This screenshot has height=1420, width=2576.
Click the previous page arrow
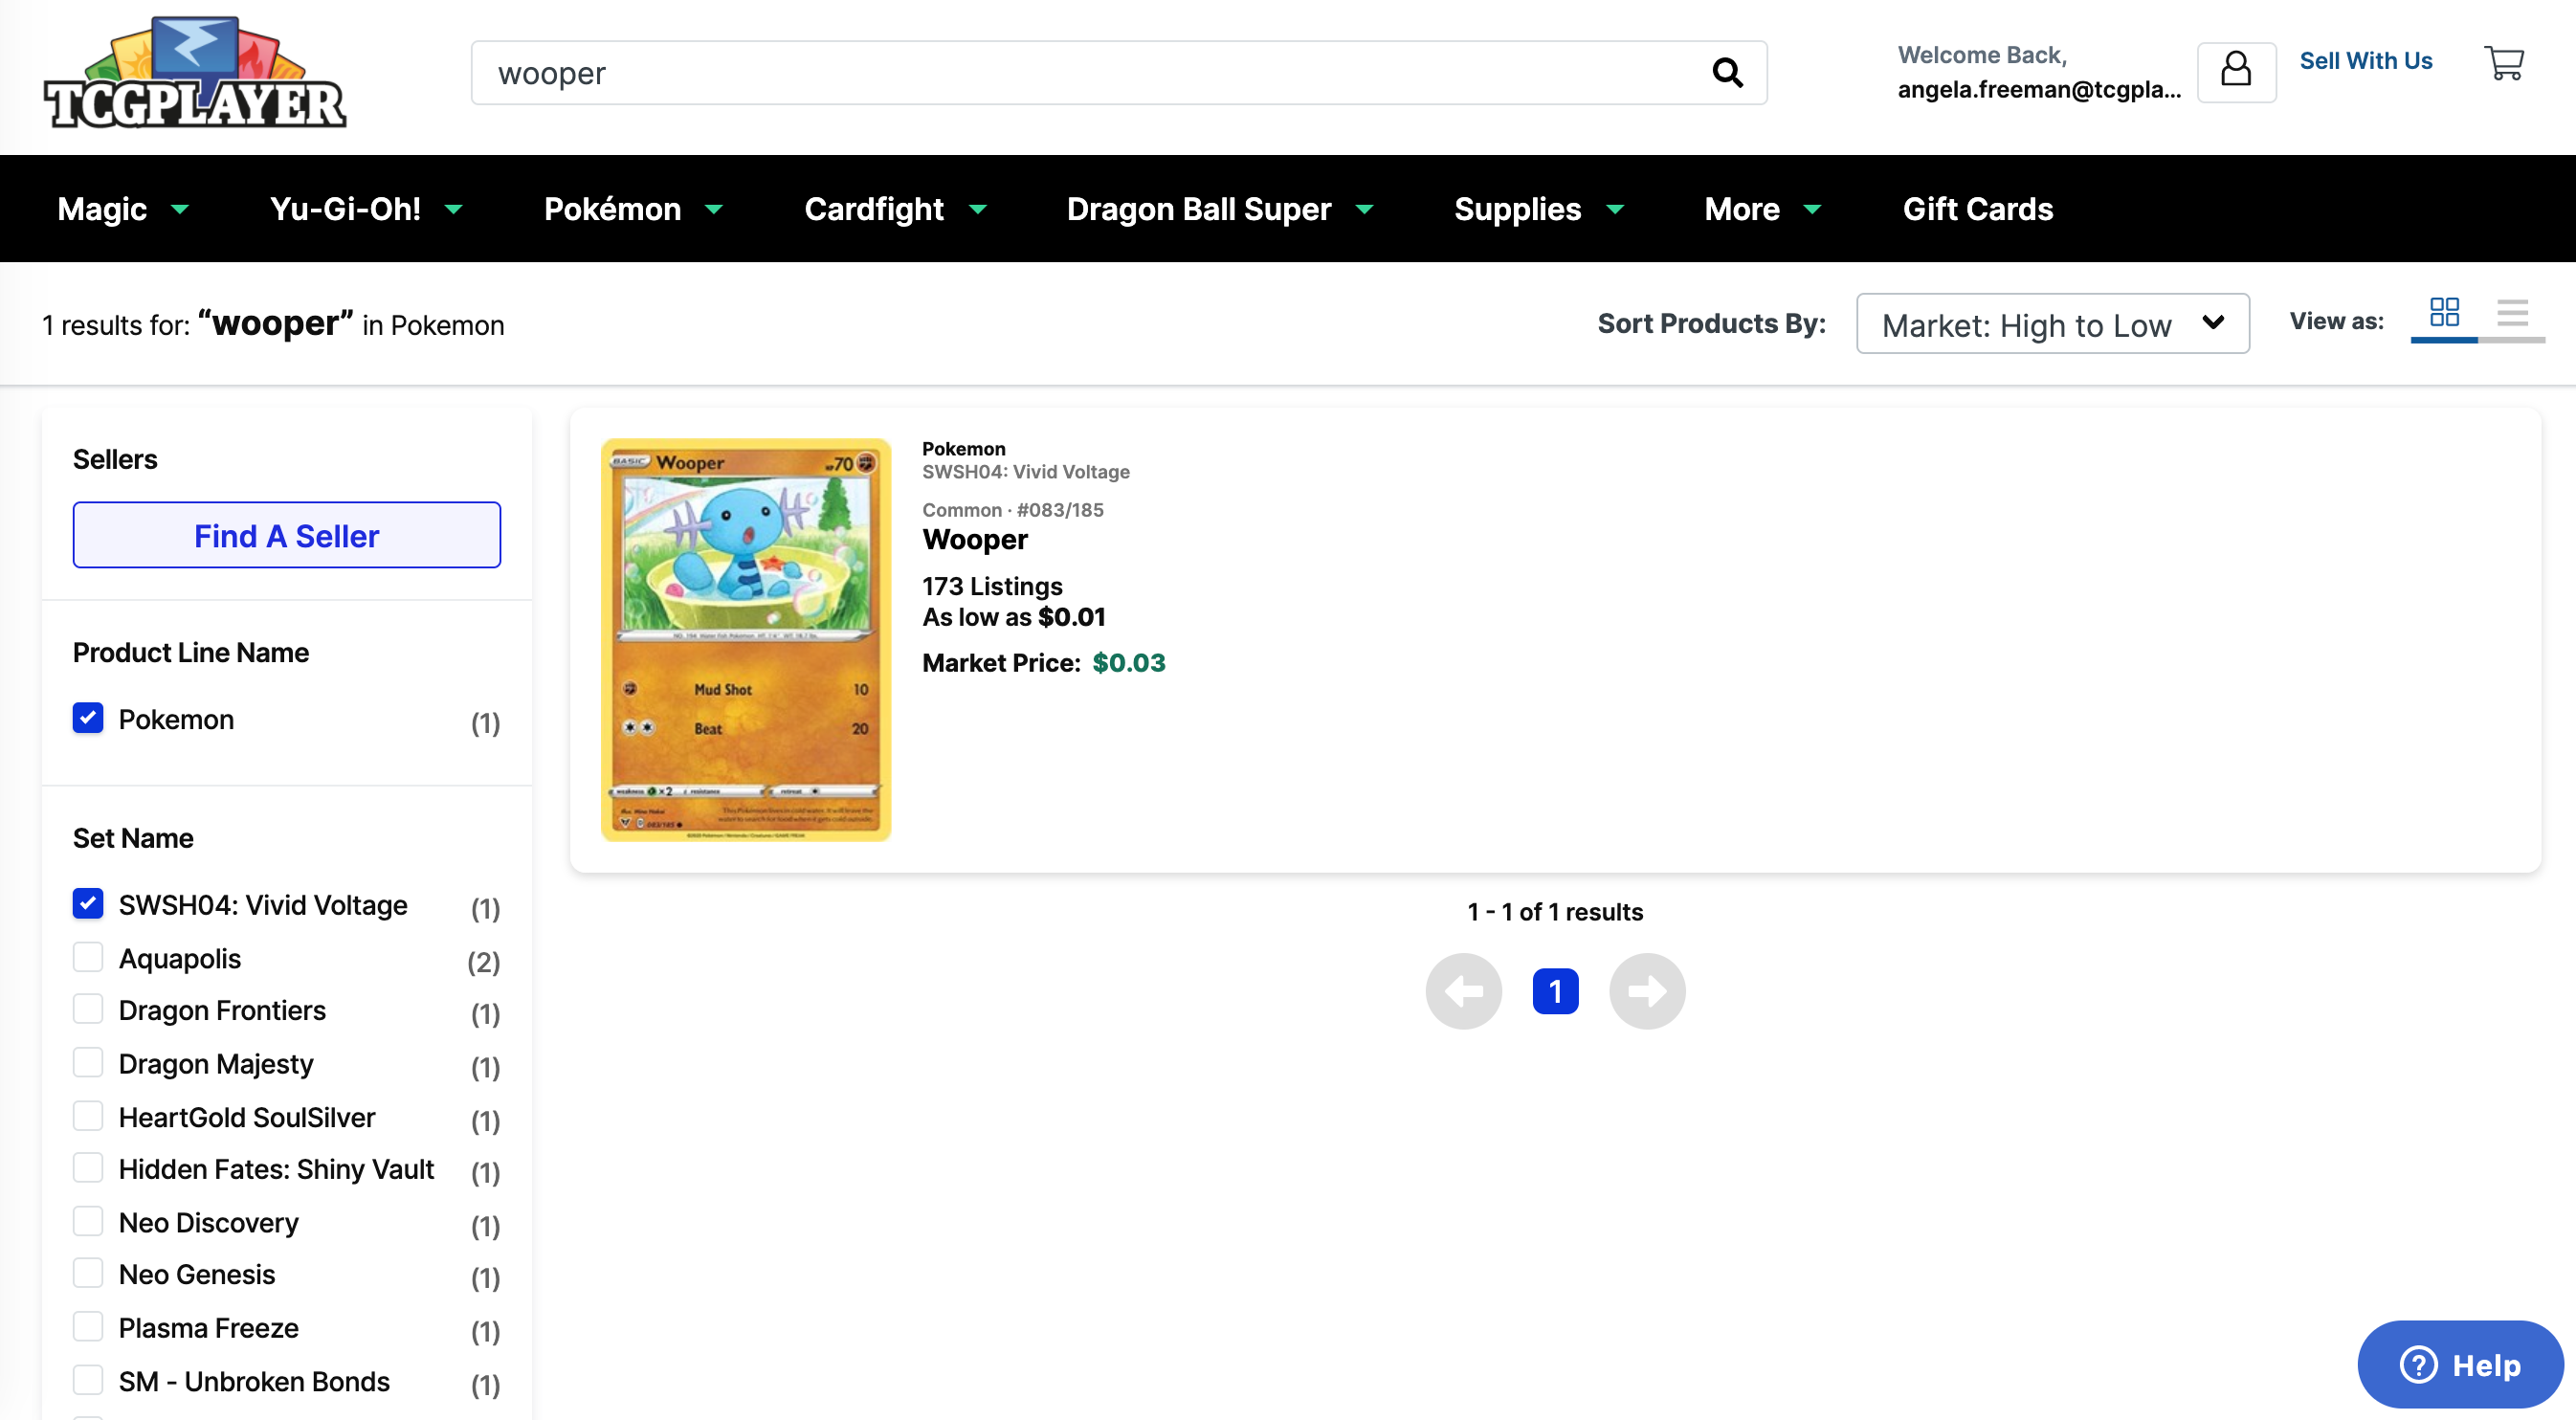tap(1463, 991)
